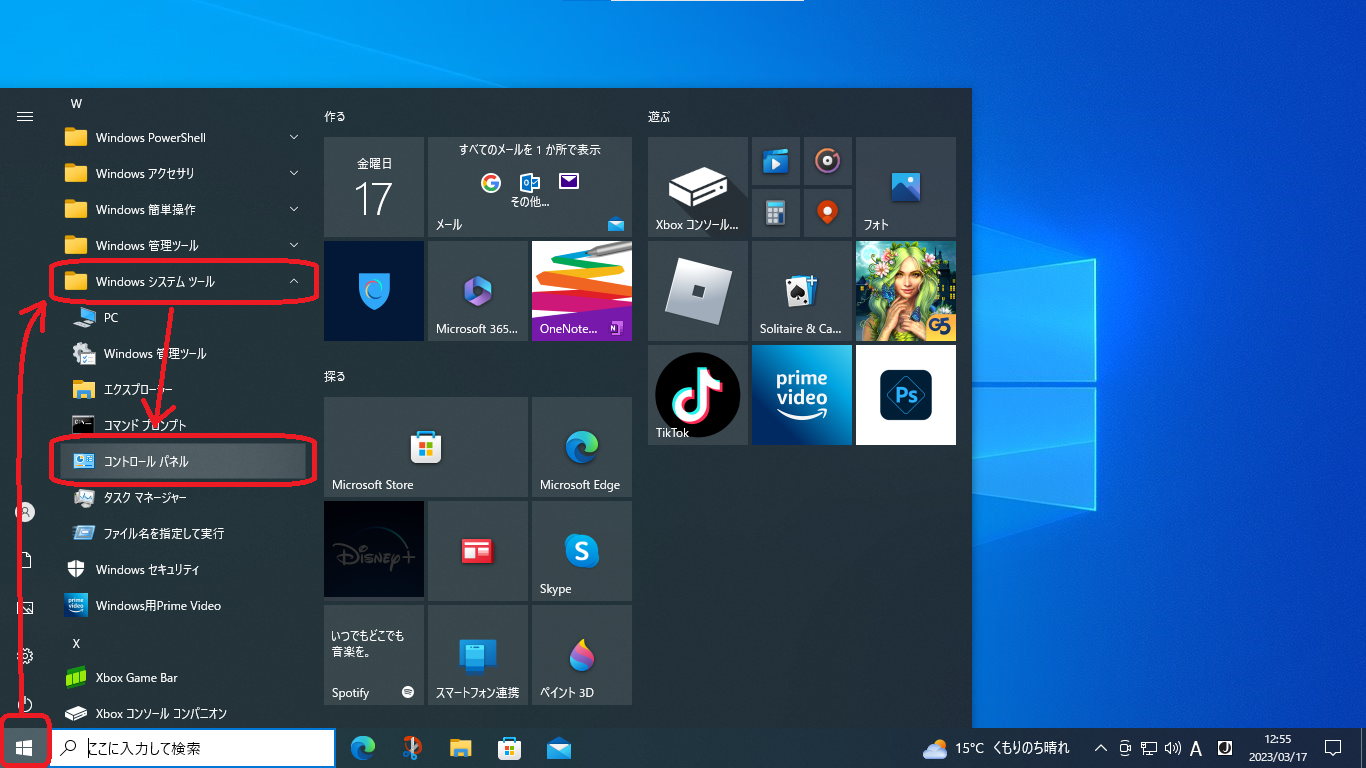Click the Prime Video tile
The width and height of the screenshot is (1366, 768).
(x=802, y=395)
